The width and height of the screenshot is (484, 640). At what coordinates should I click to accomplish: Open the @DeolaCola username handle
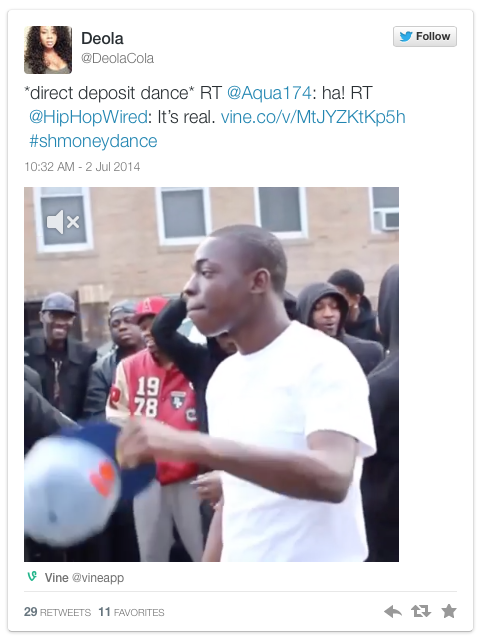coord(118,58)
